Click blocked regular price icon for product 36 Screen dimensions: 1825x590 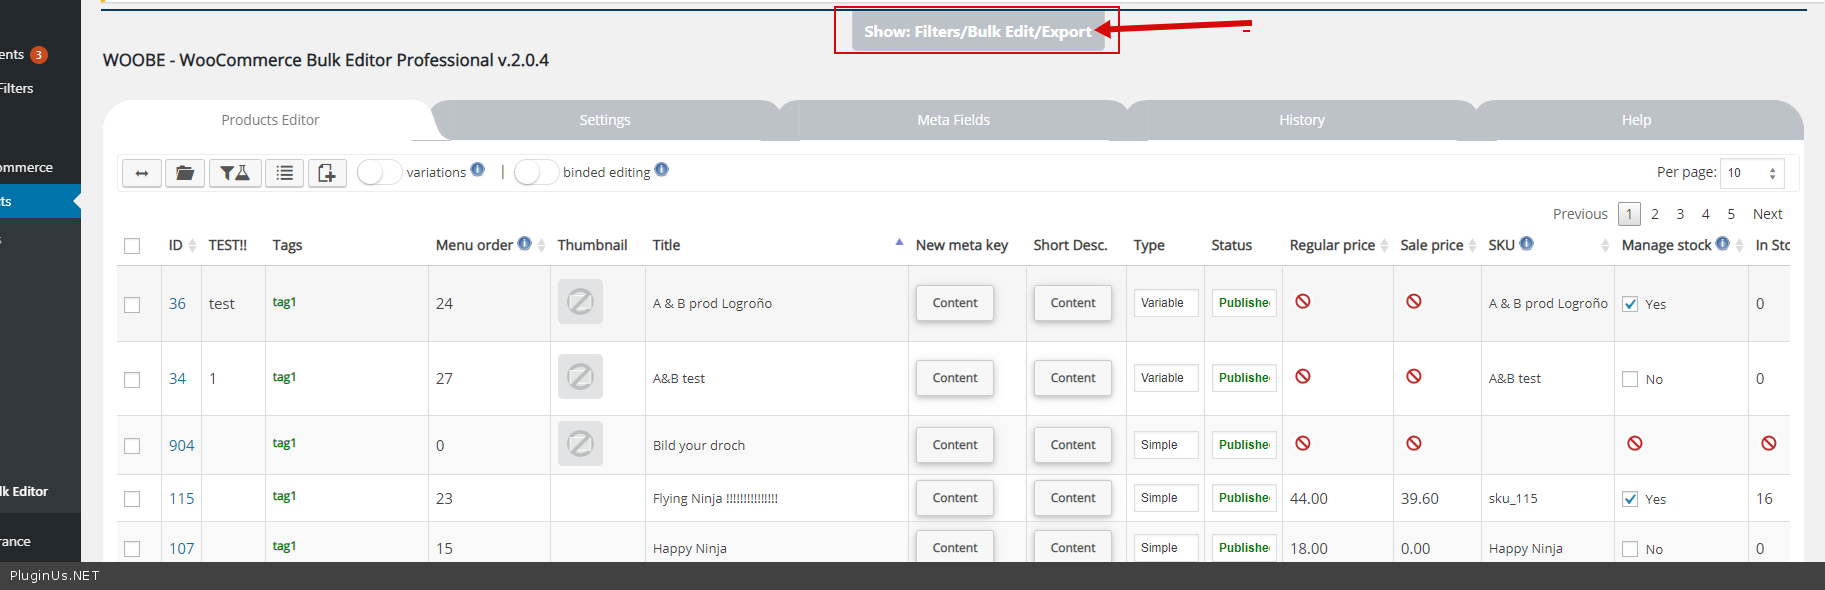(1303, 301)
